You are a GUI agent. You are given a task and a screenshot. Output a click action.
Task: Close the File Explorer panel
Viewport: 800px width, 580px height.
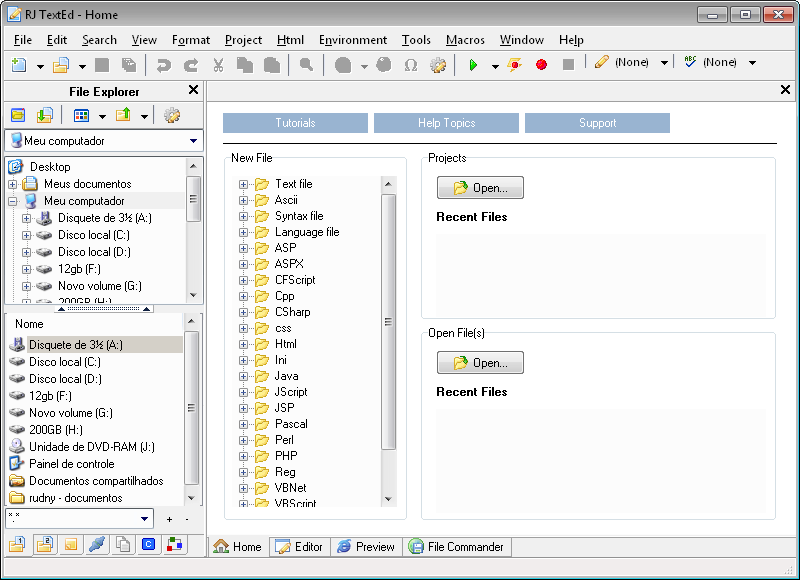click(193, 90)
